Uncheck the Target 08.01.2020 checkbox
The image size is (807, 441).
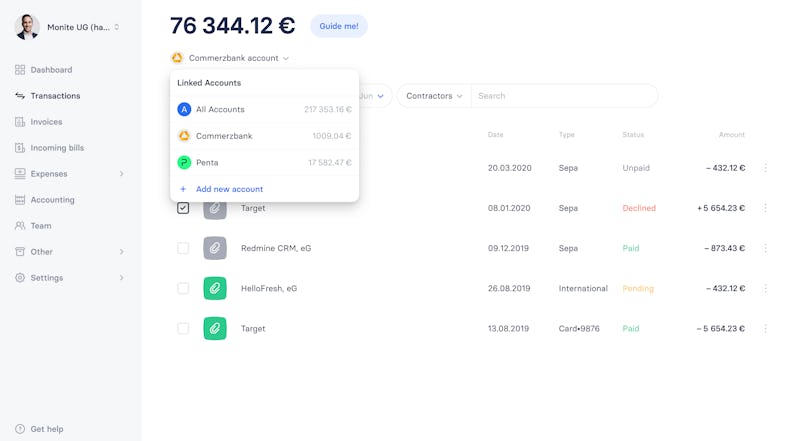pyautogui.click(x=183, y=208)
